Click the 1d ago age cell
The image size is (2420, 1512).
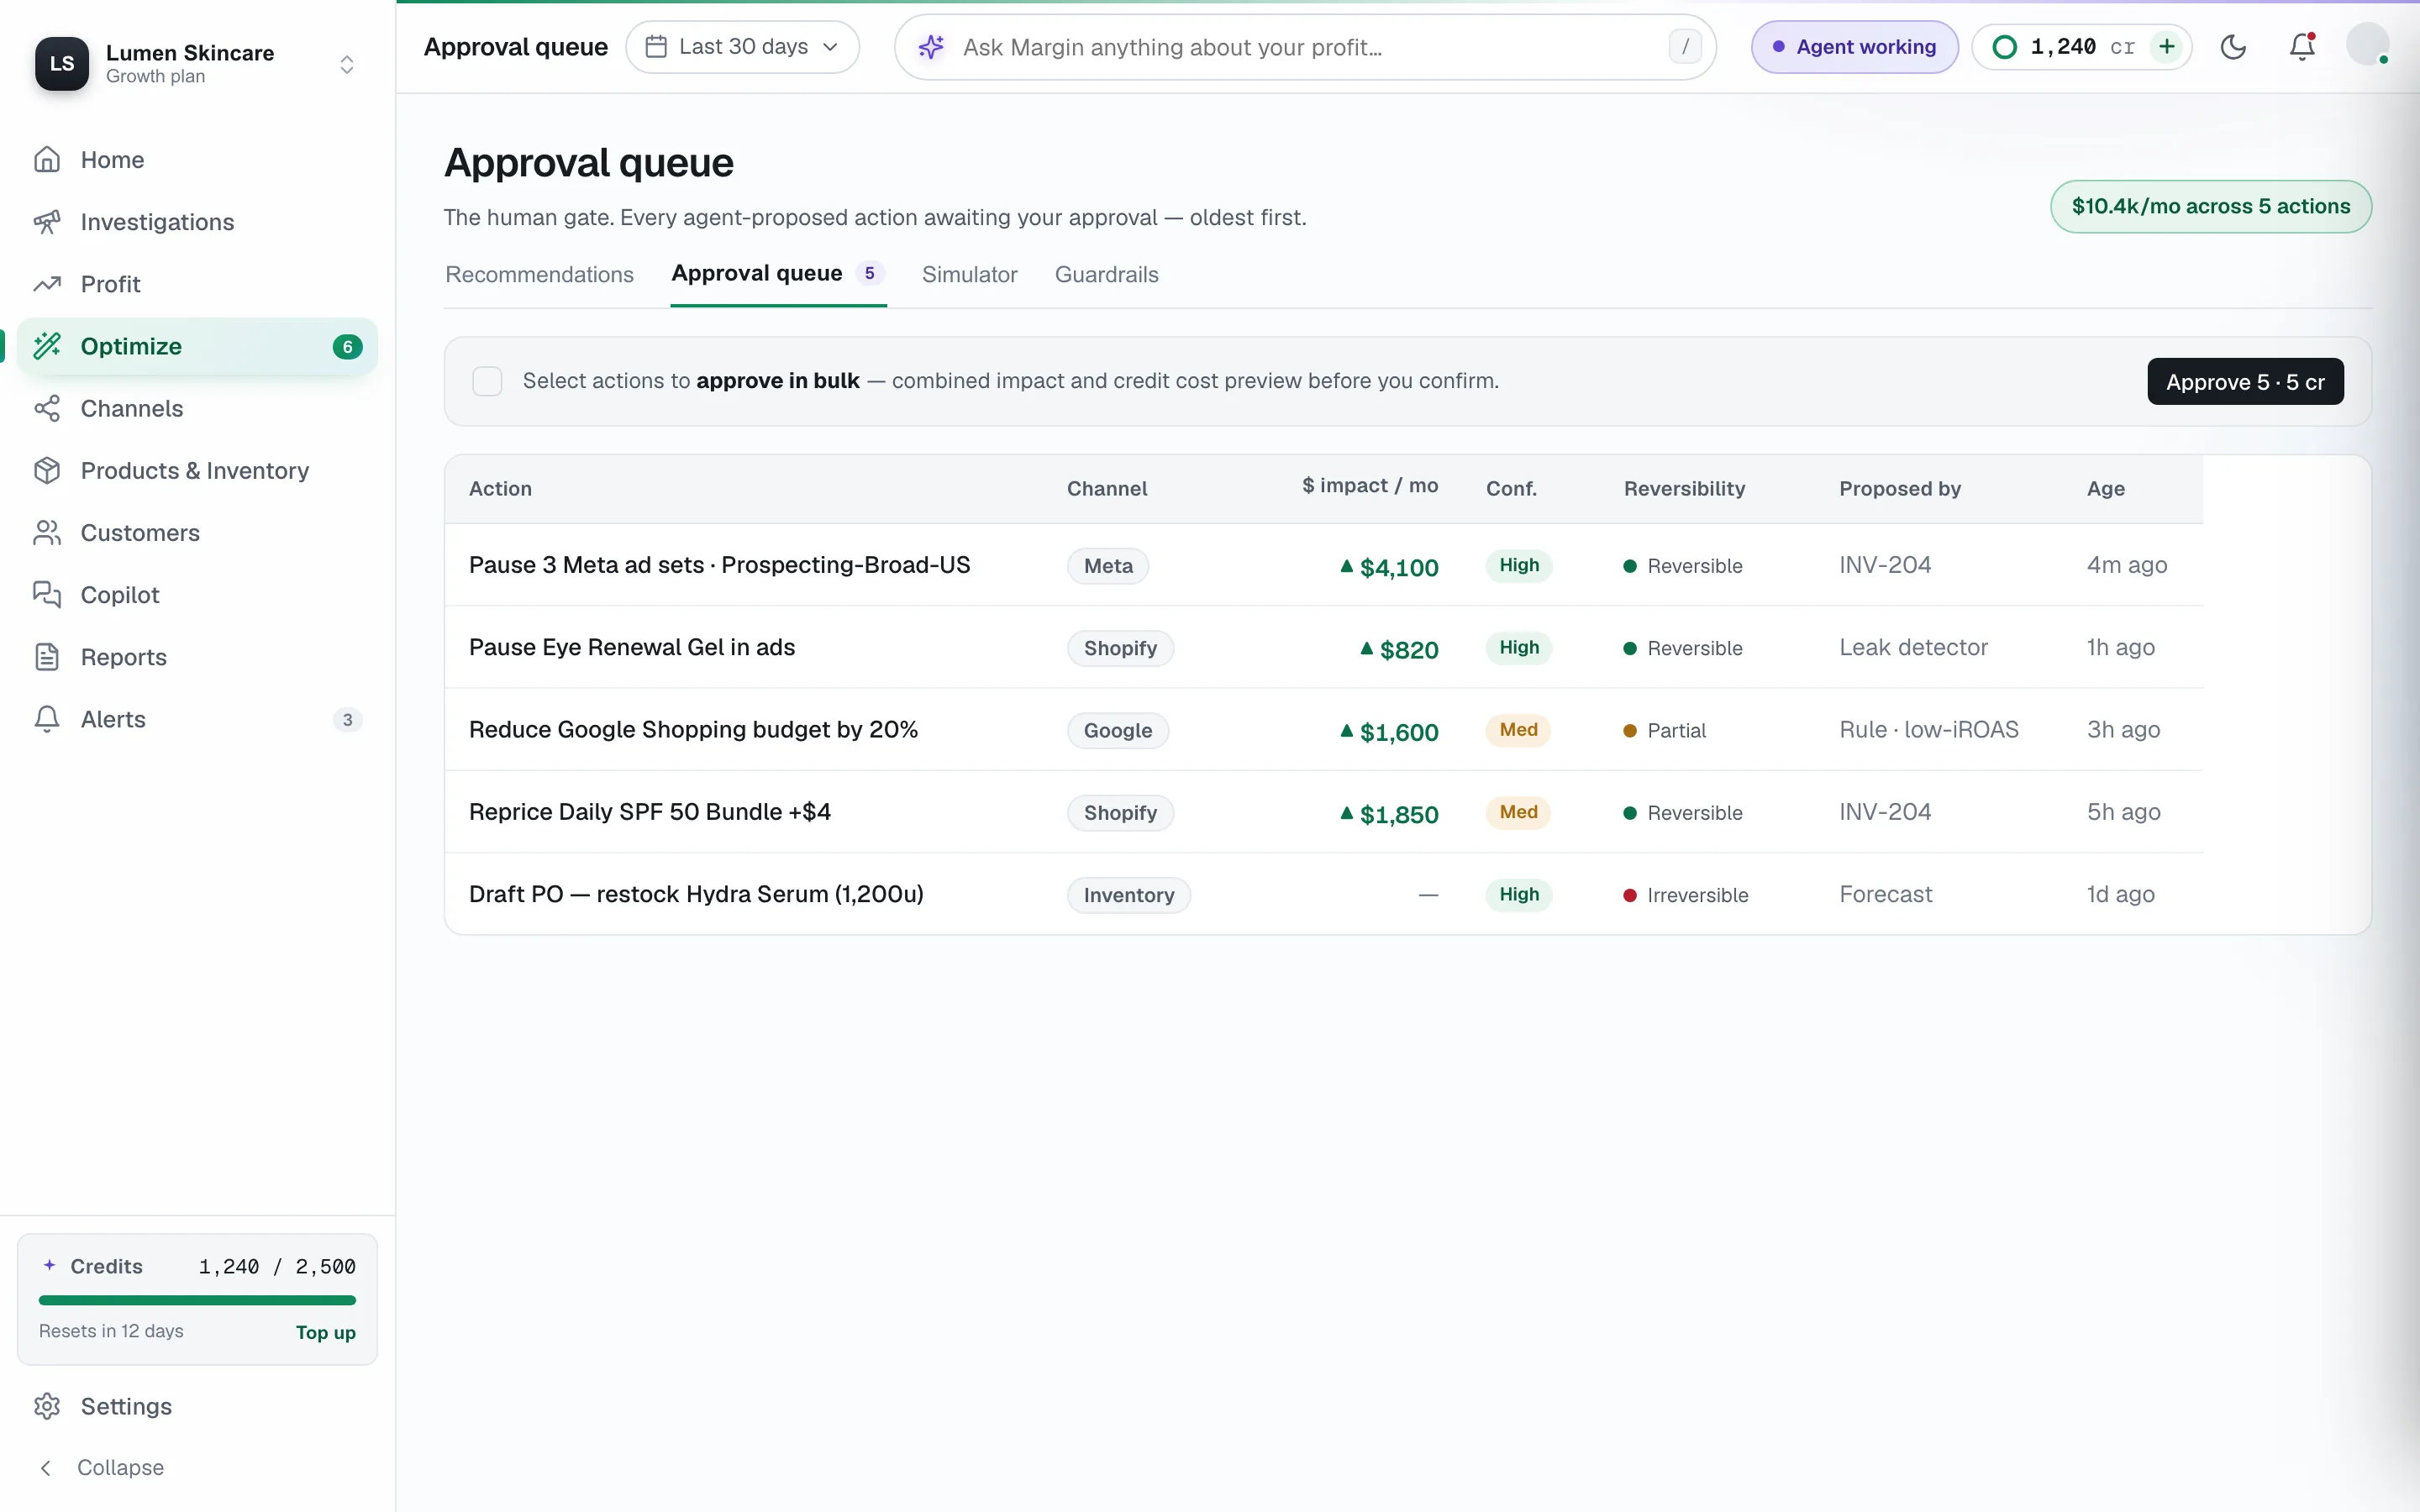[x=2120, y=894]
